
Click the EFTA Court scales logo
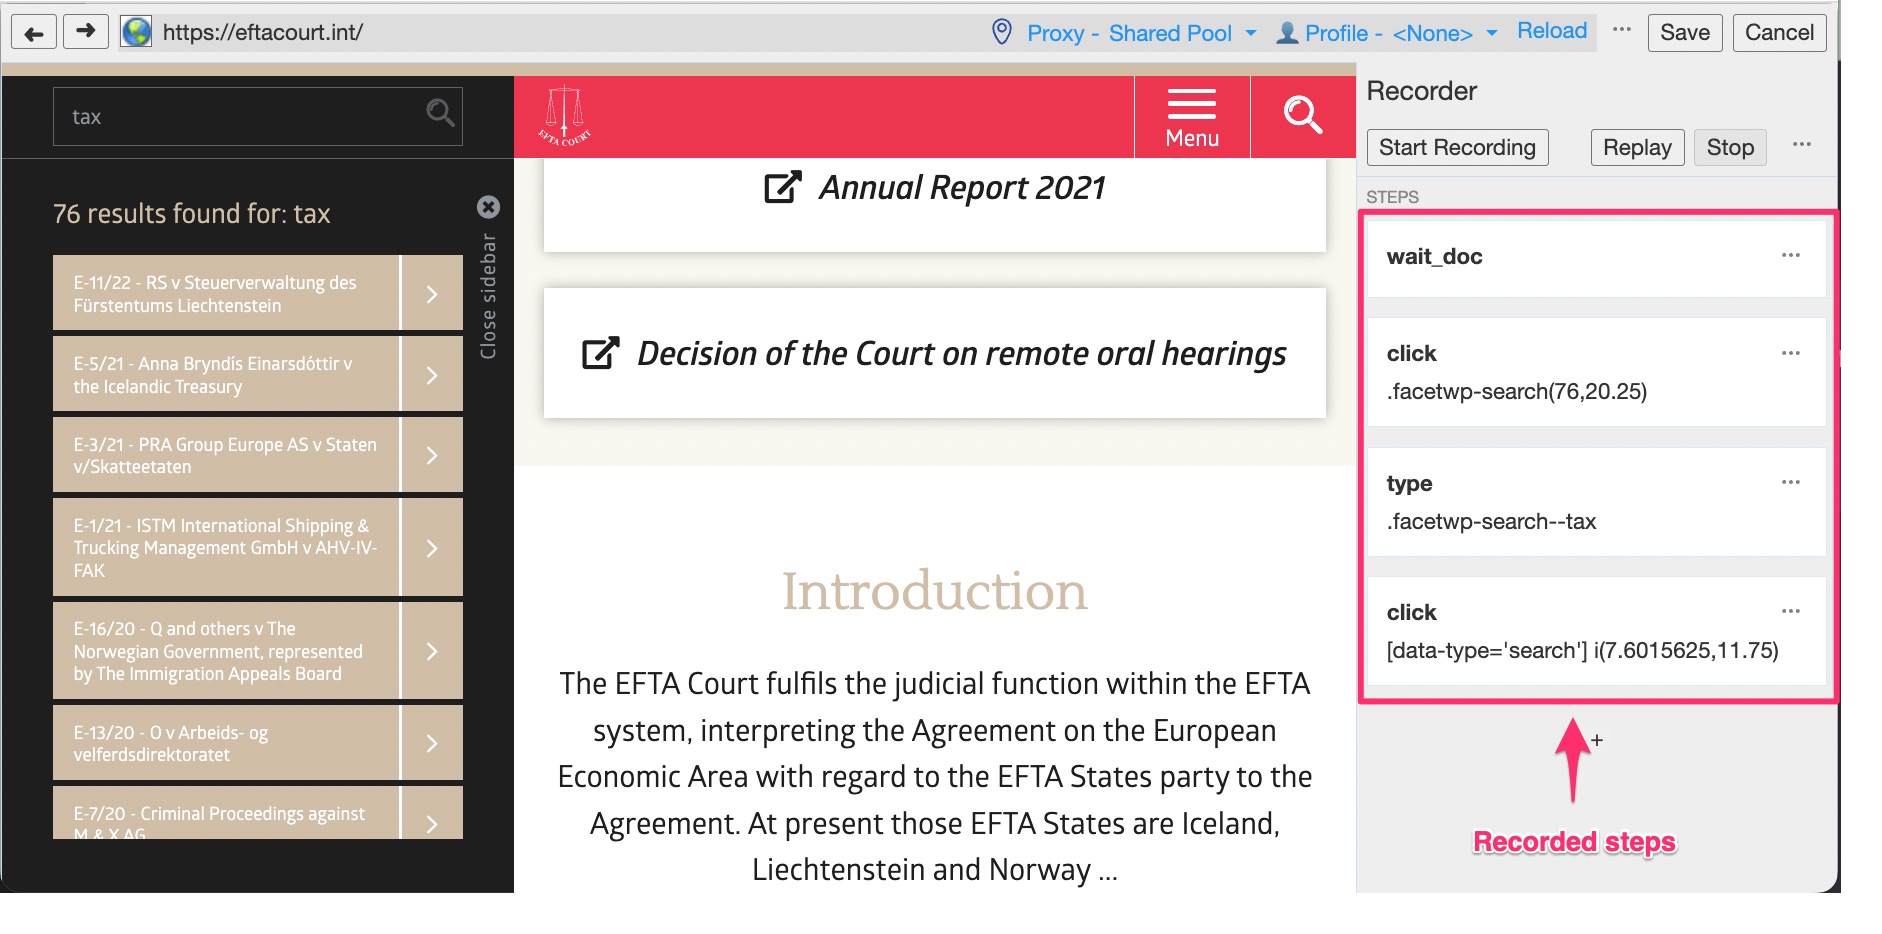(x=565, y=117)
